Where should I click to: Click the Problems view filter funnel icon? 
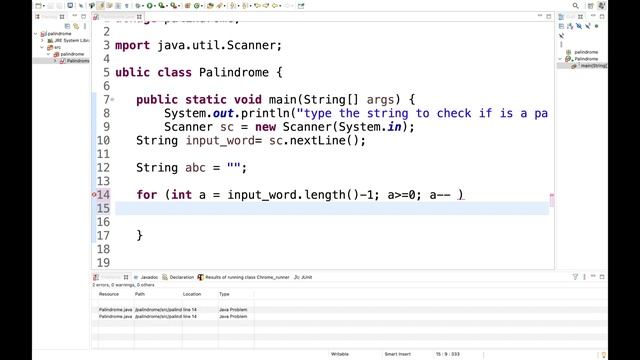click(x=575, y=277)
